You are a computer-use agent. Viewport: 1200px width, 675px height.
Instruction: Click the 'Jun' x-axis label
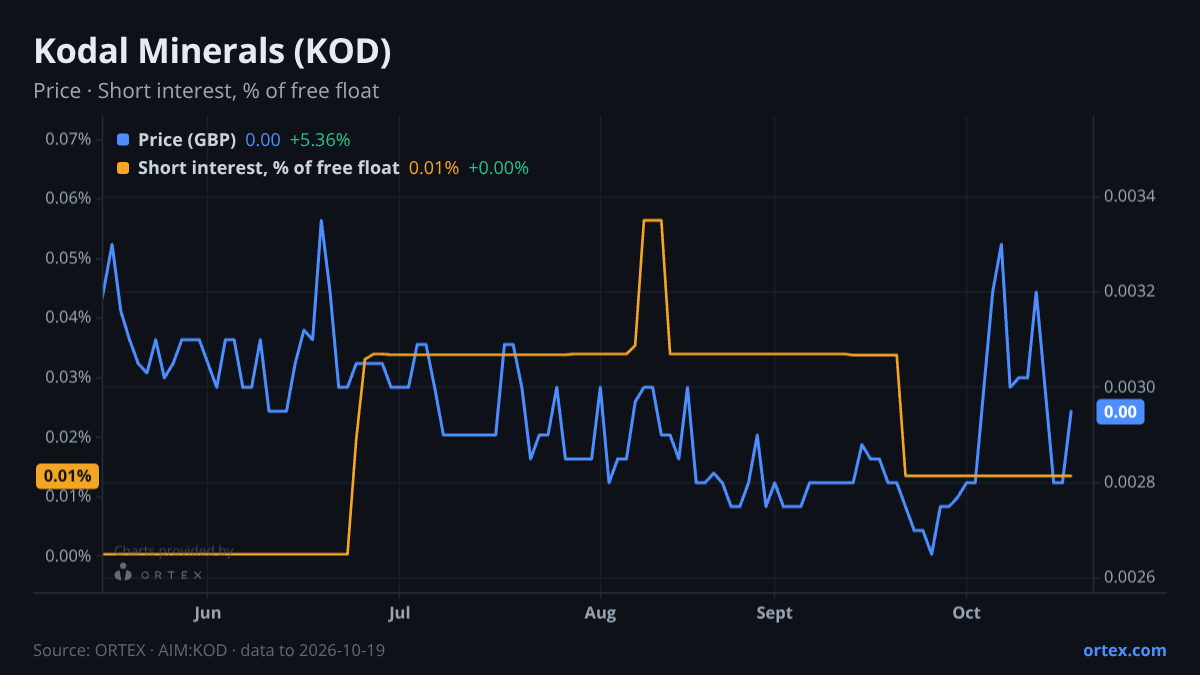207,613
